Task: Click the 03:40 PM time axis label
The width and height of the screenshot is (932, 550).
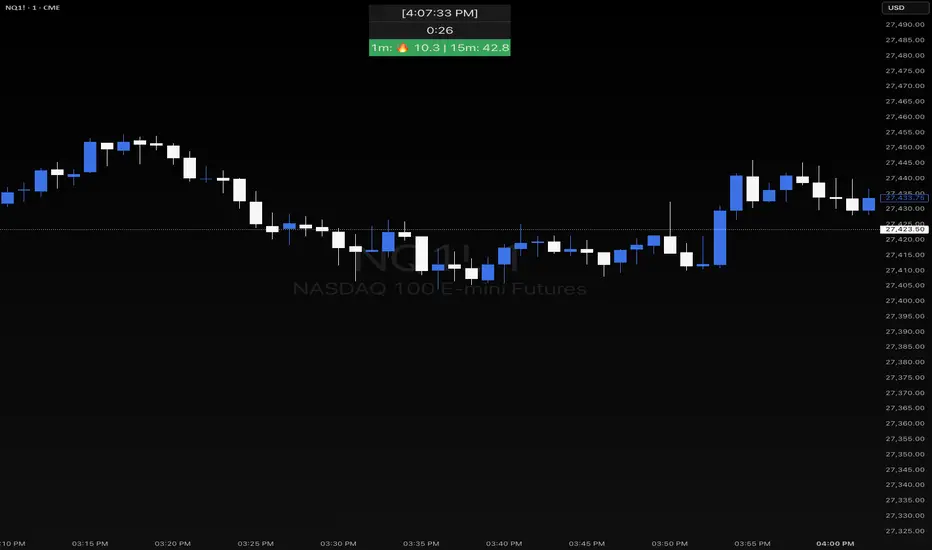Action: click(503, 543)
